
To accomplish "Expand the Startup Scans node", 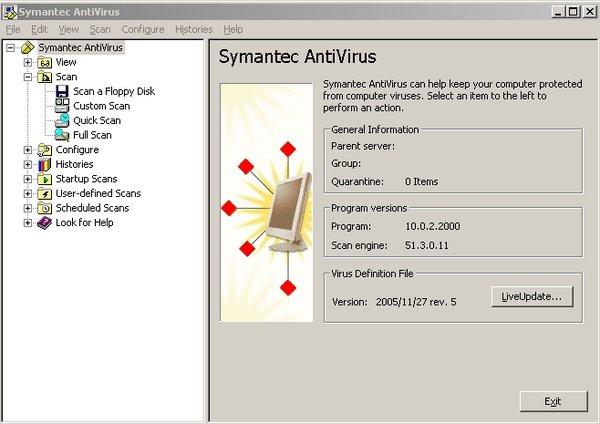I will [x=28, y=179].
